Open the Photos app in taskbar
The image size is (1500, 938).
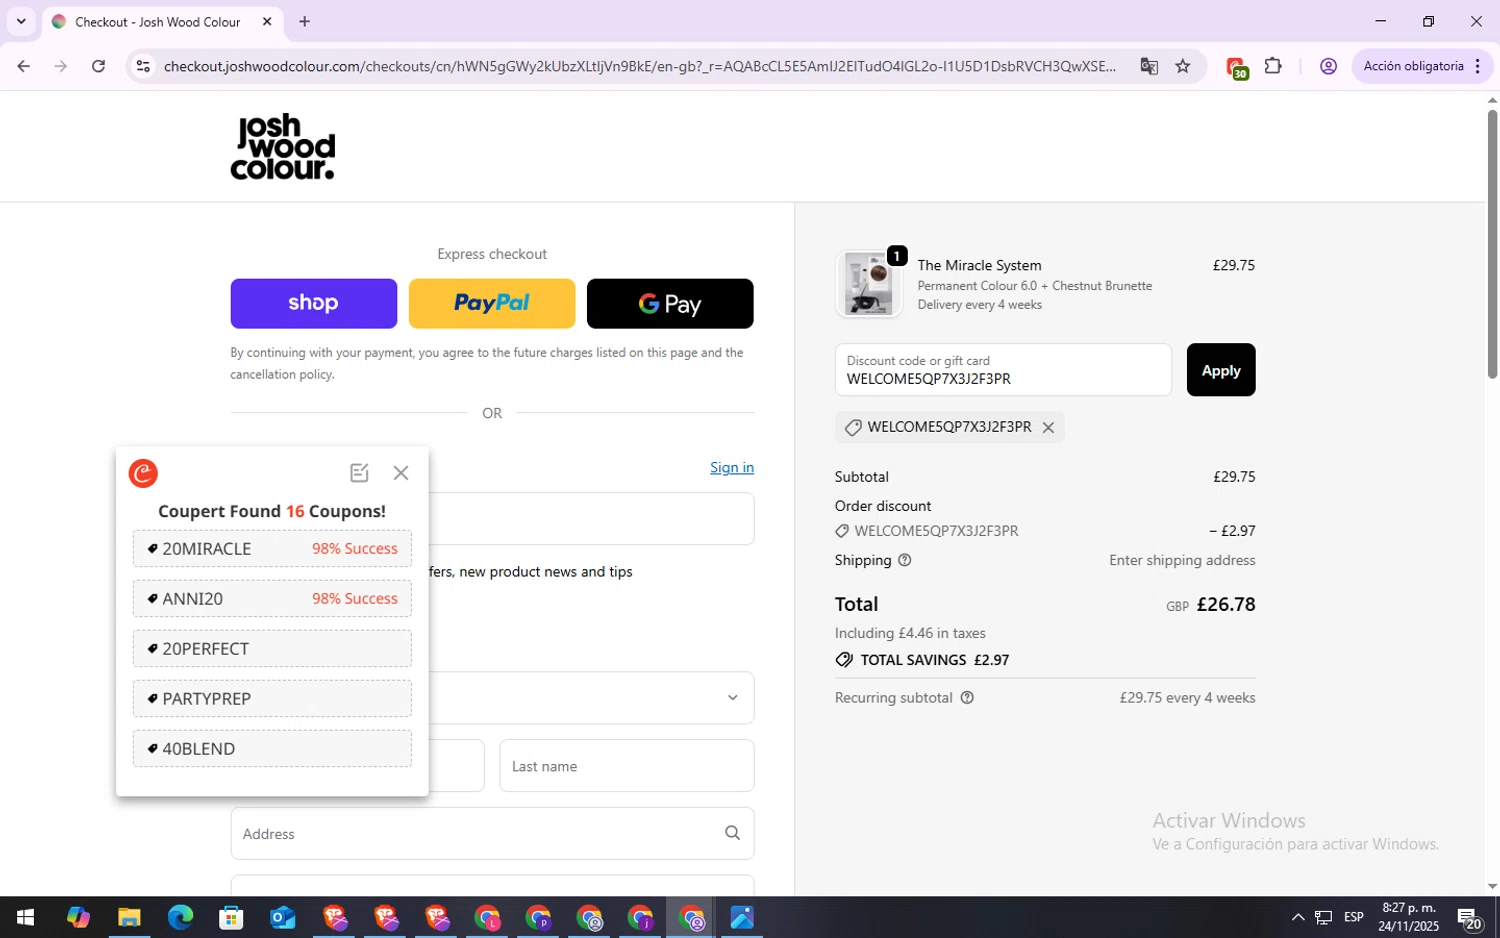742,917
